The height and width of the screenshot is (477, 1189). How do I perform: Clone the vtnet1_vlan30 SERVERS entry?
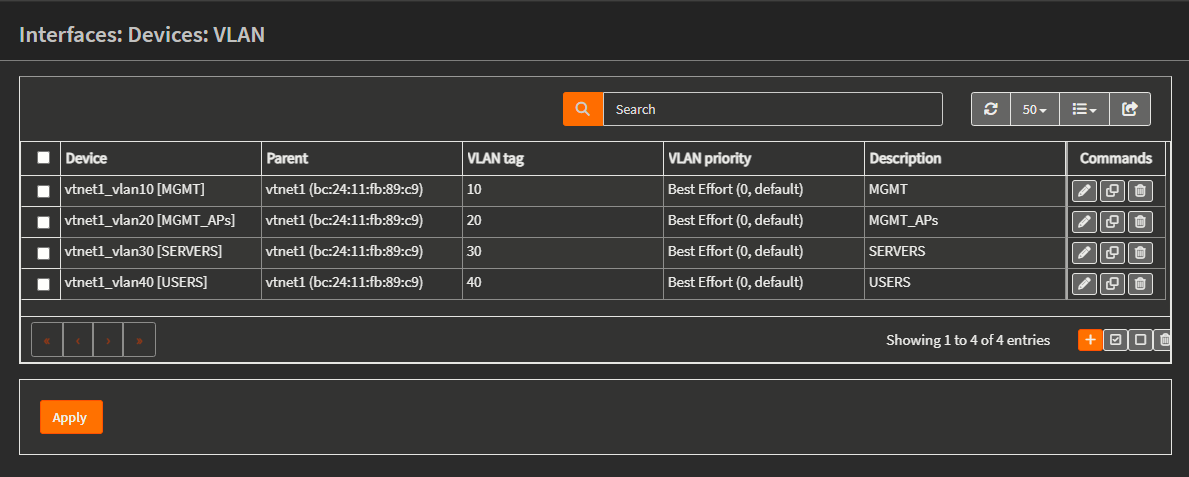pyautogui.click(x=1112, y=253)
